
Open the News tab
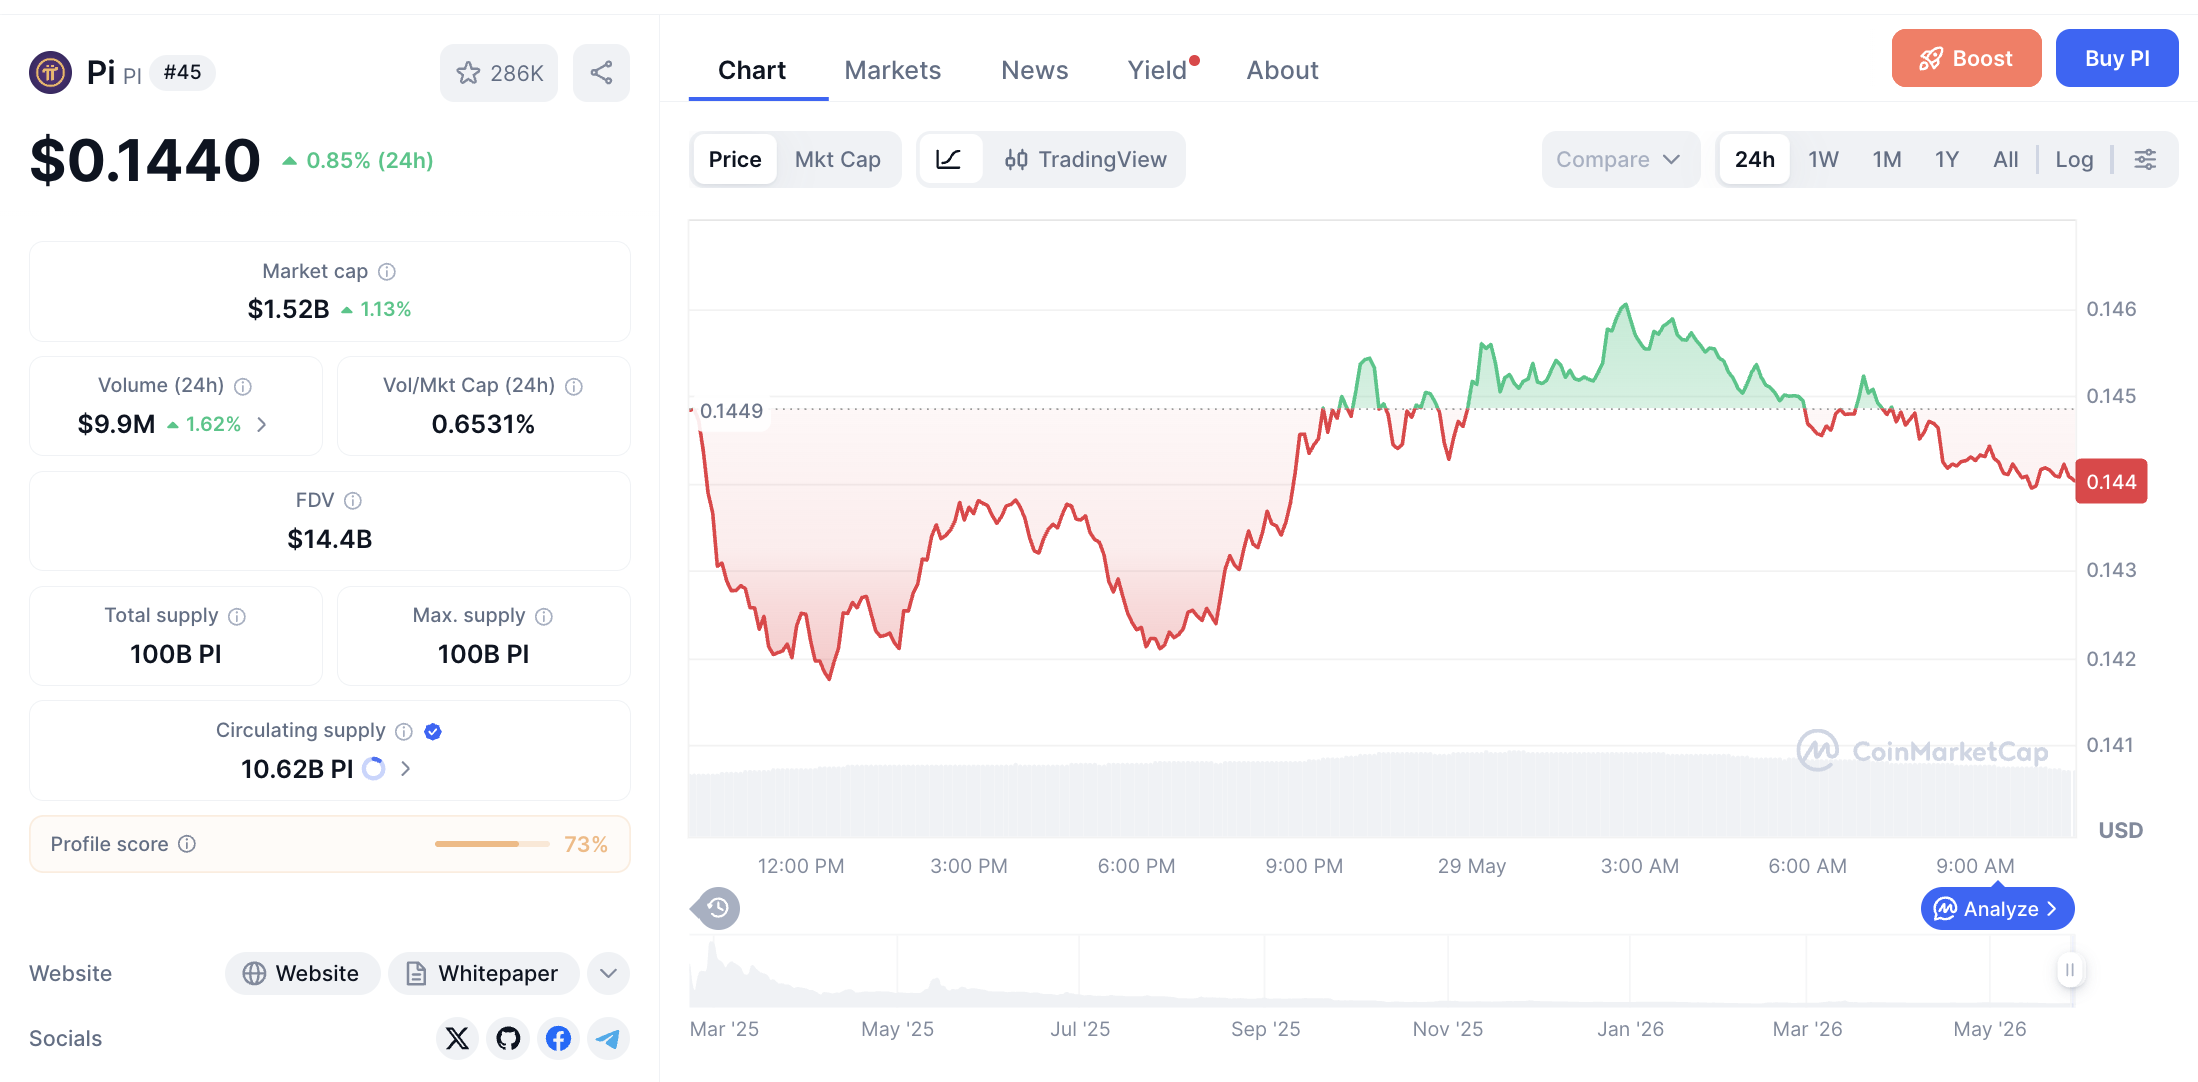point(1034,70)
